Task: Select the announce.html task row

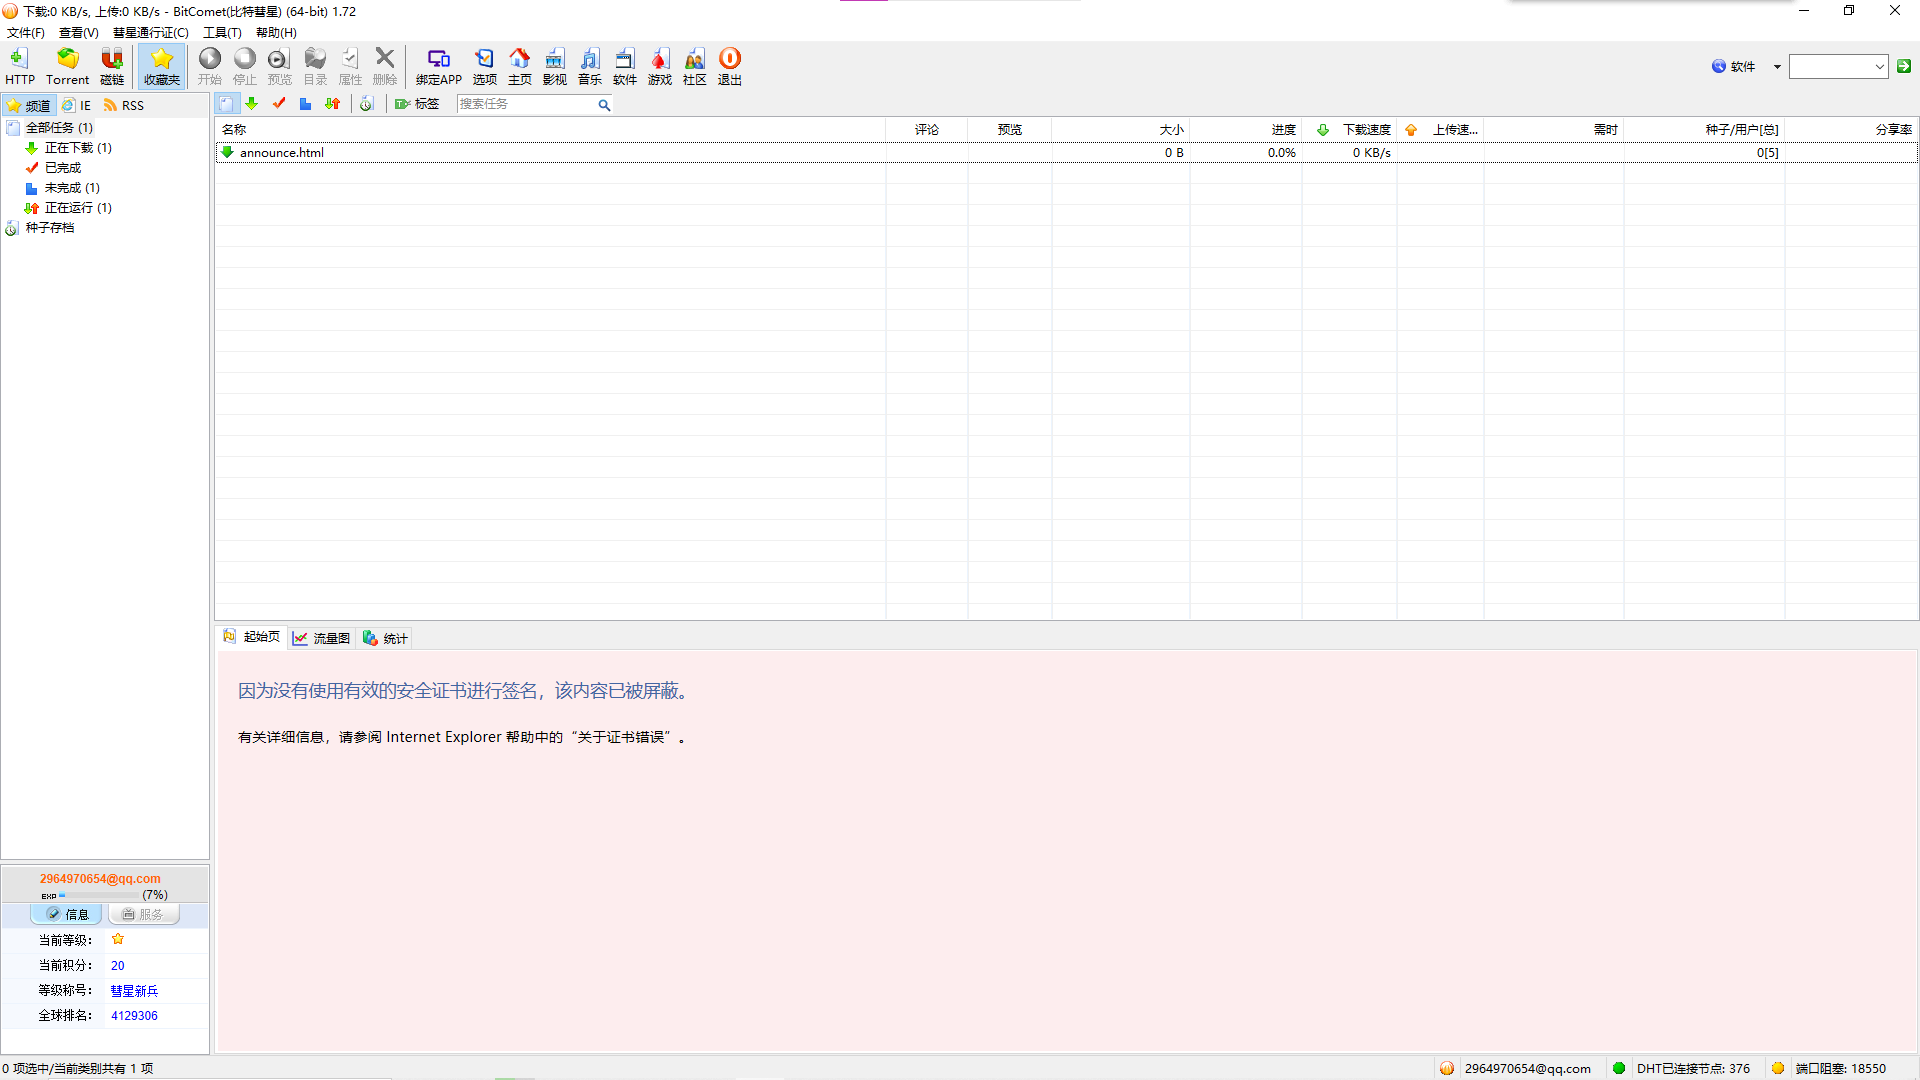Action: 1066,153
